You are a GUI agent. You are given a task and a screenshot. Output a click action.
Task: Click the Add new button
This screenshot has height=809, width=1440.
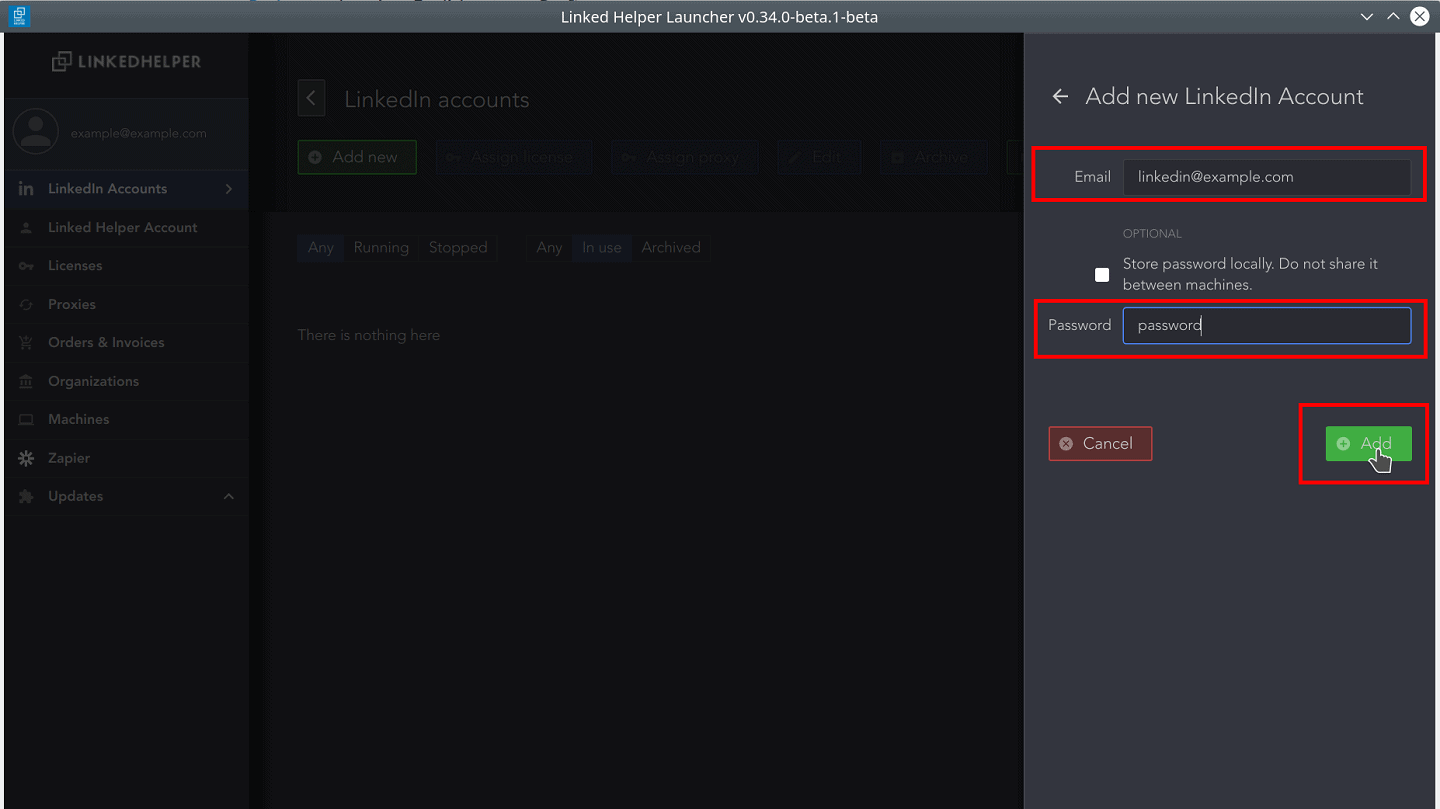click(x=357, y=157)
